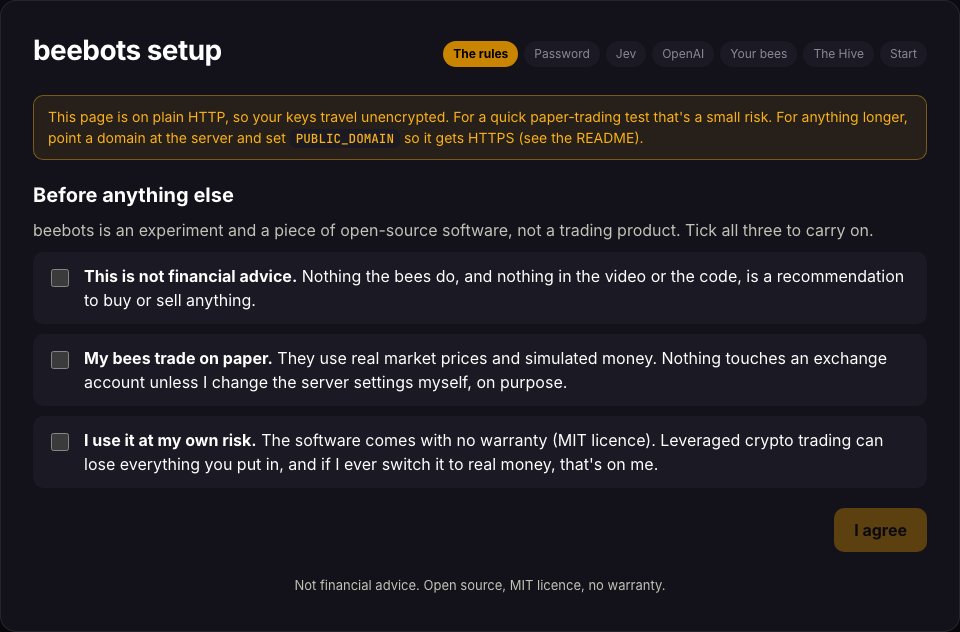
Task: Click the 'My bees trade on paper.' bold label
Action: point(178,359)
